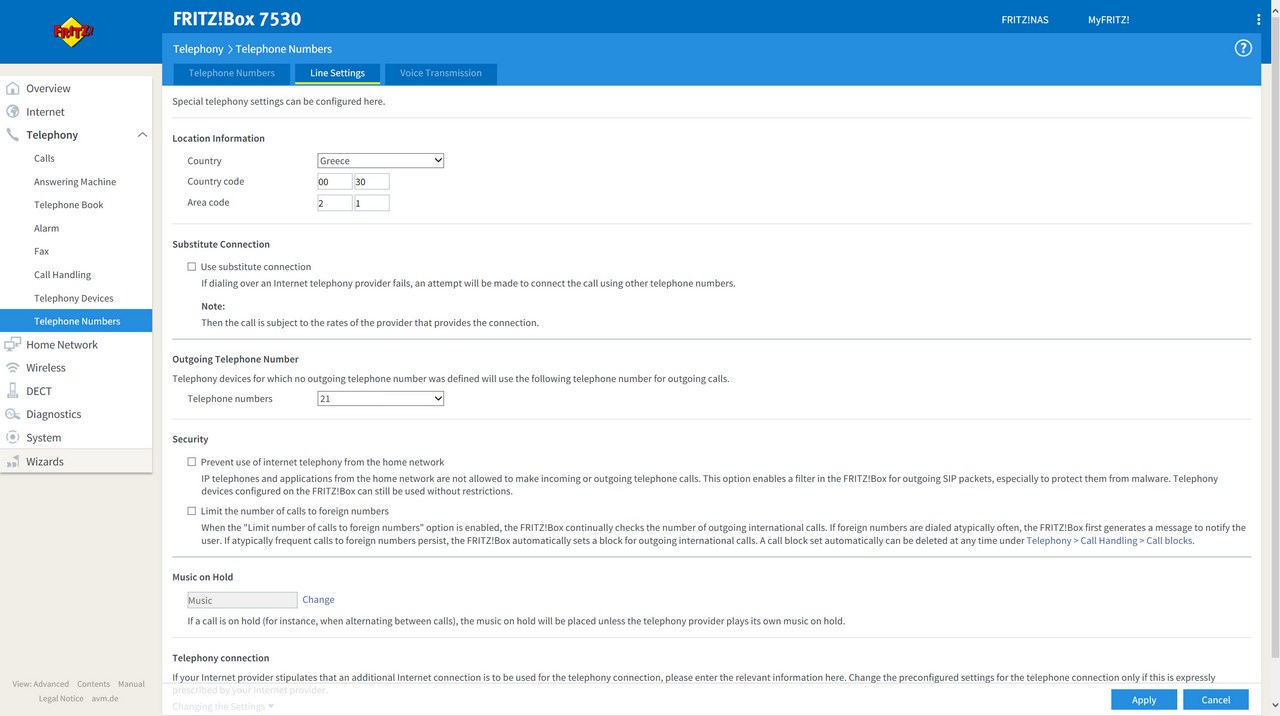Collapse the Telephony menu chevron

[142, 135]
